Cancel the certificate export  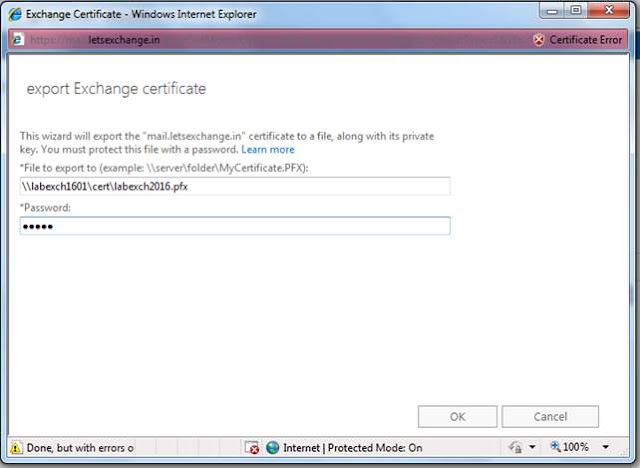[x=550, y=417]
